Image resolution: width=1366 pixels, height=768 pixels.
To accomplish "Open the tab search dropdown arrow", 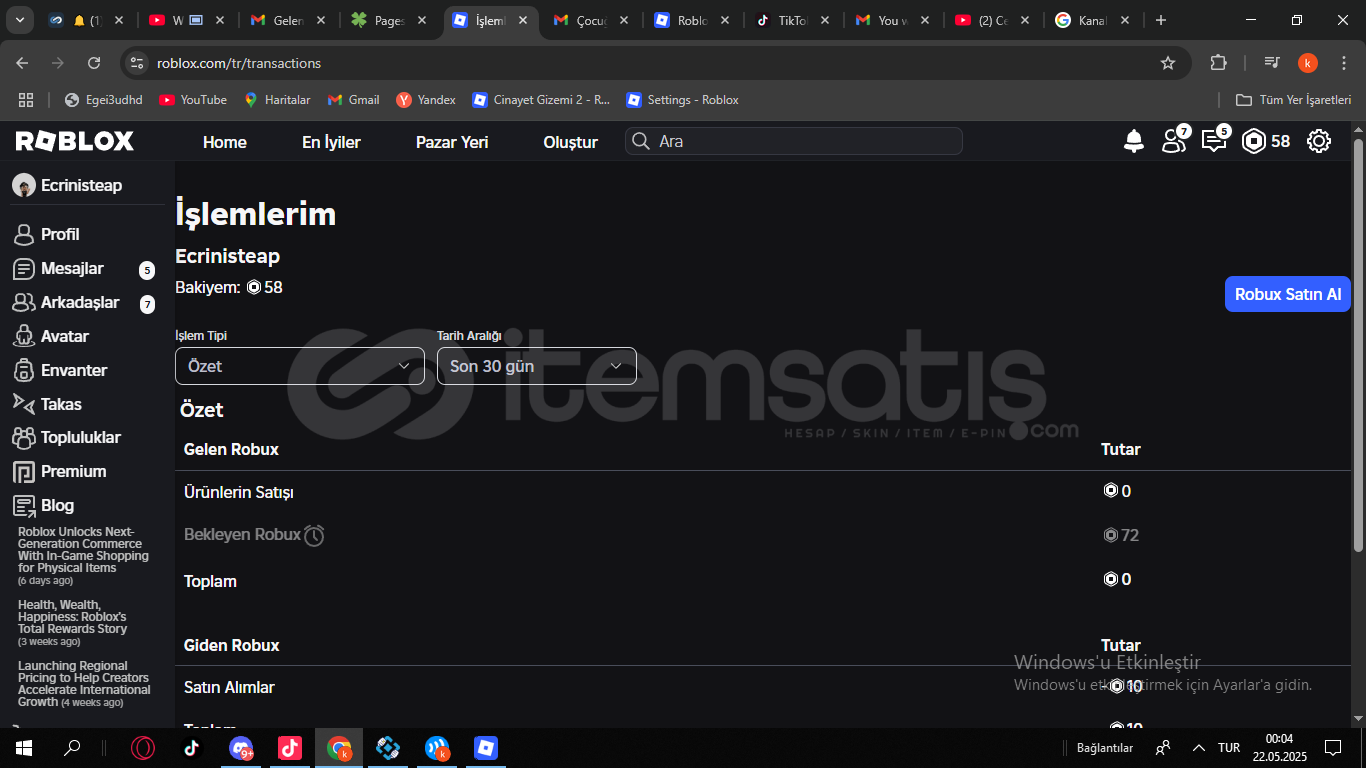I will [19, 20].
